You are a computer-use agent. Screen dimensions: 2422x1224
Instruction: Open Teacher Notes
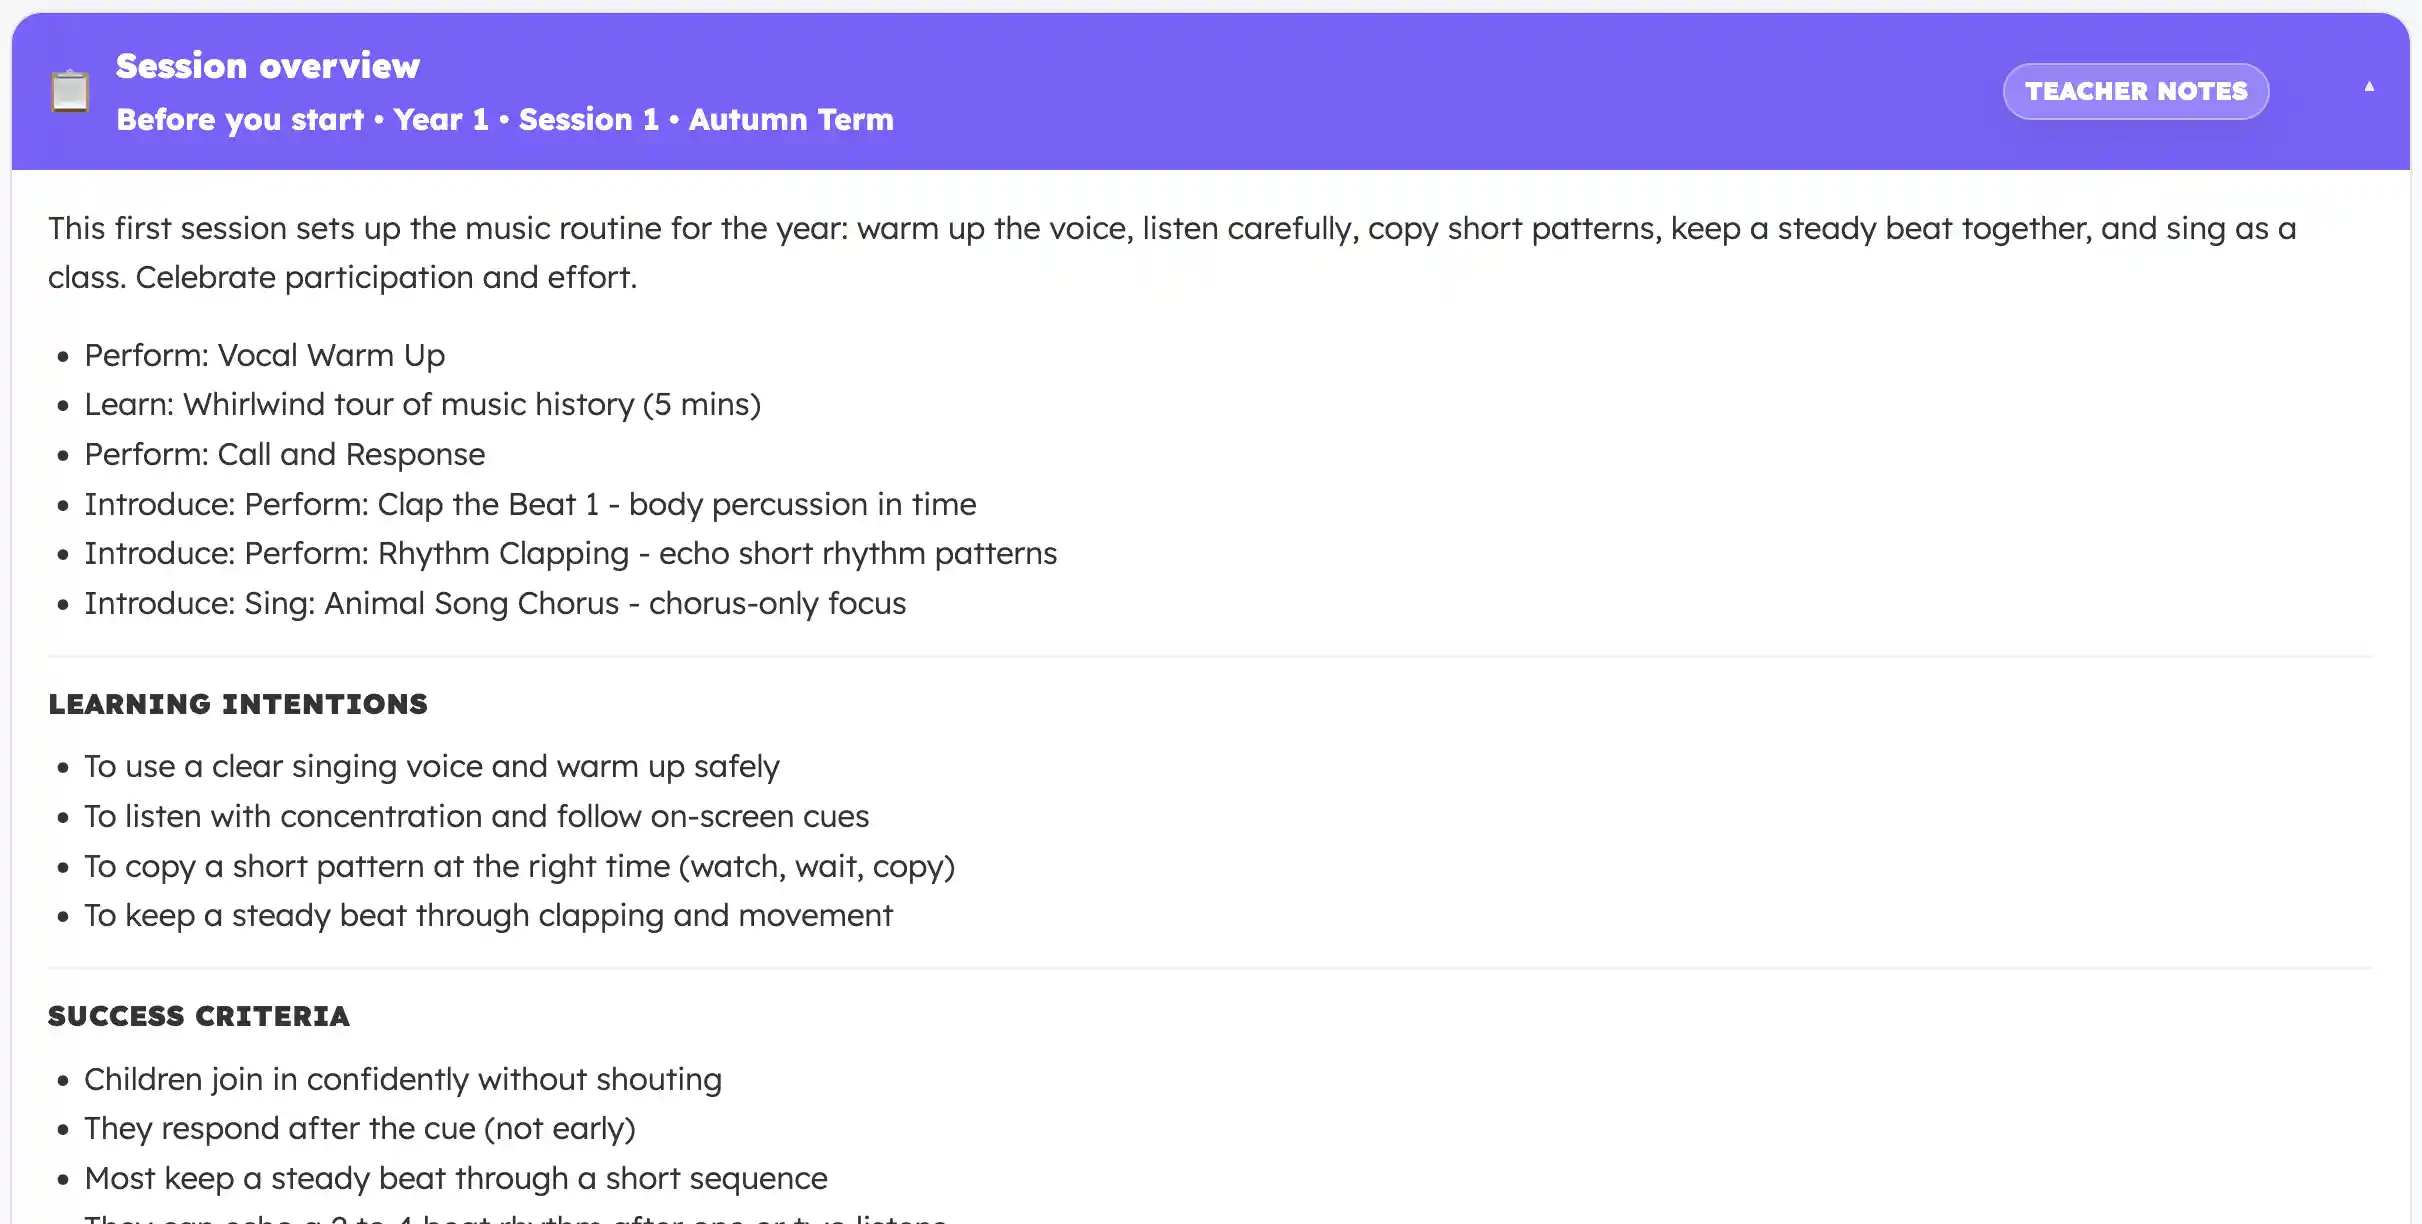coord(2135,90)
